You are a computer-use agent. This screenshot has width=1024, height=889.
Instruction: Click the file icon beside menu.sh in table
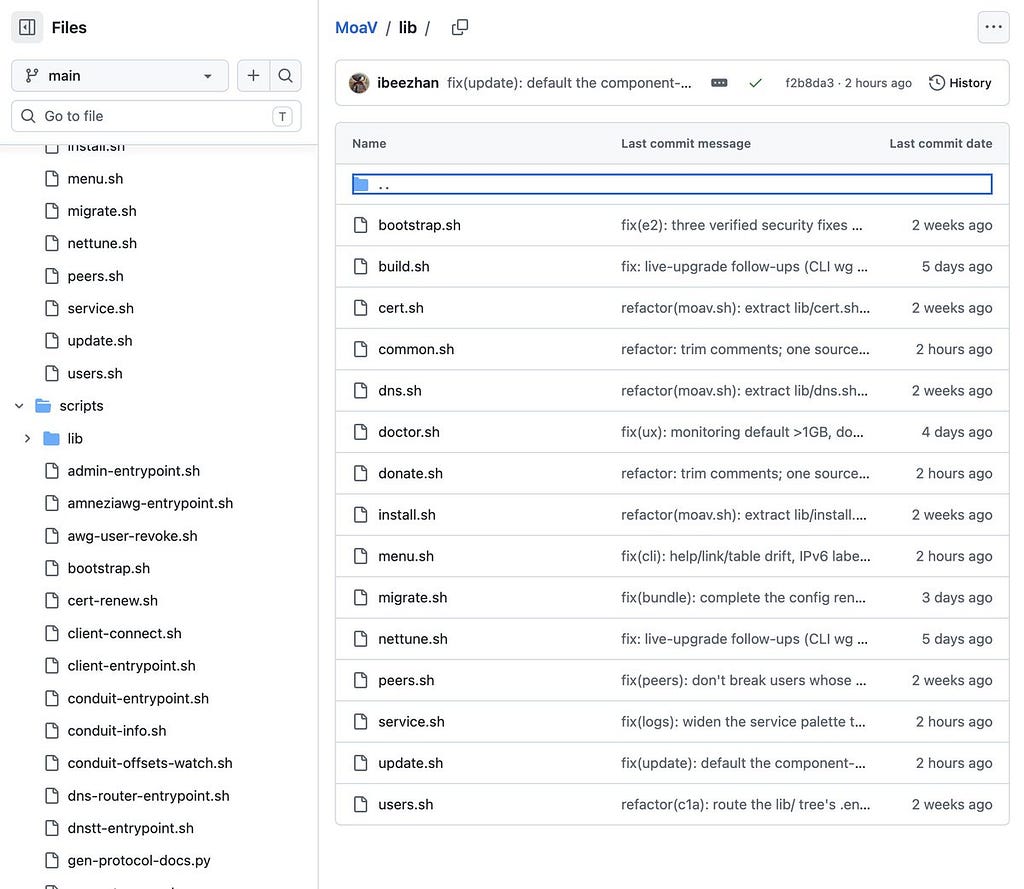(x=360, y=557)
